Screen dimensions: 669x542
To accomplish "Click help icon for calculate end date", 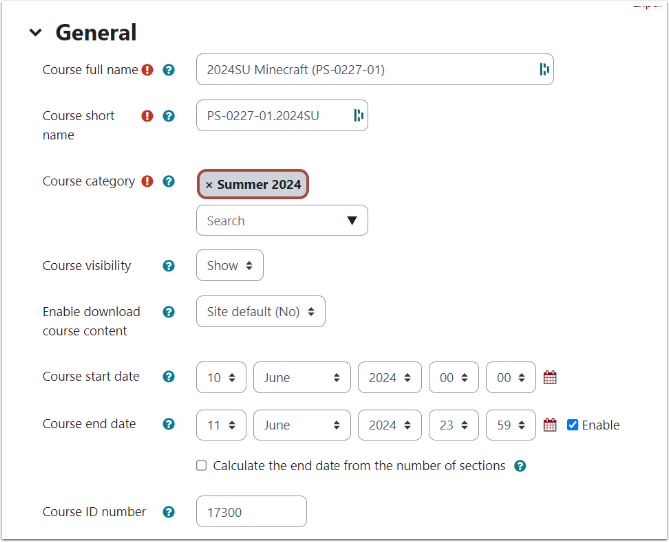I will pyautogui.click(x=520, y=466).
